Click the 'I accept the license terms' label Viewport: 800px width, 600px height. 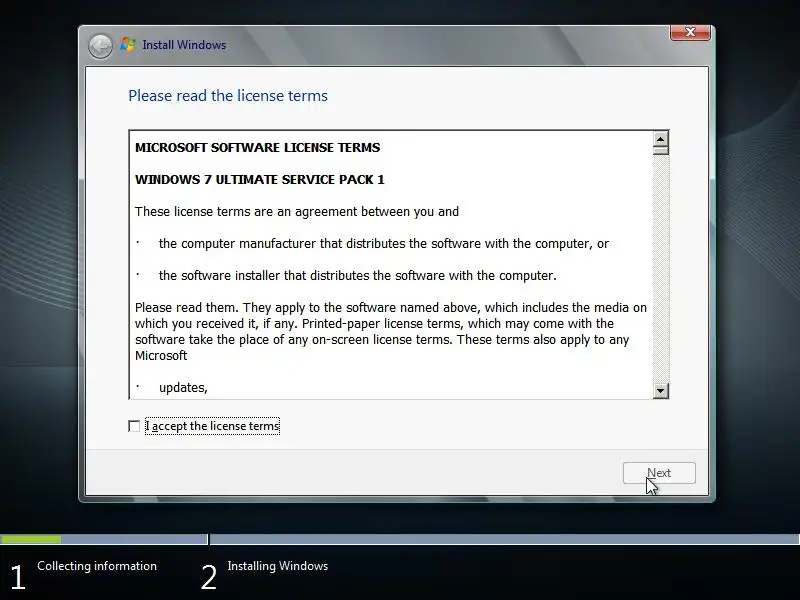pos(213,426)
